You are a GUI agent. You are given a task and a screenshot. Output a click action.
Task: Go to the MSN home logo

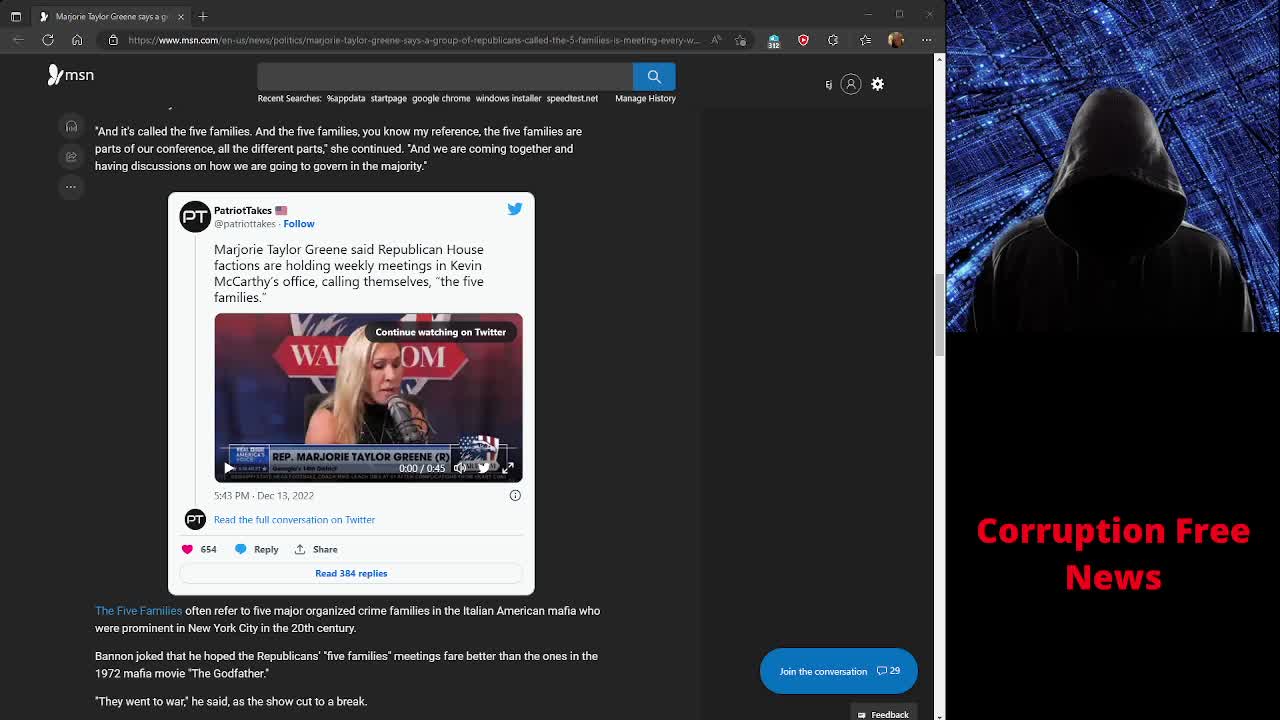click(71, 75)
